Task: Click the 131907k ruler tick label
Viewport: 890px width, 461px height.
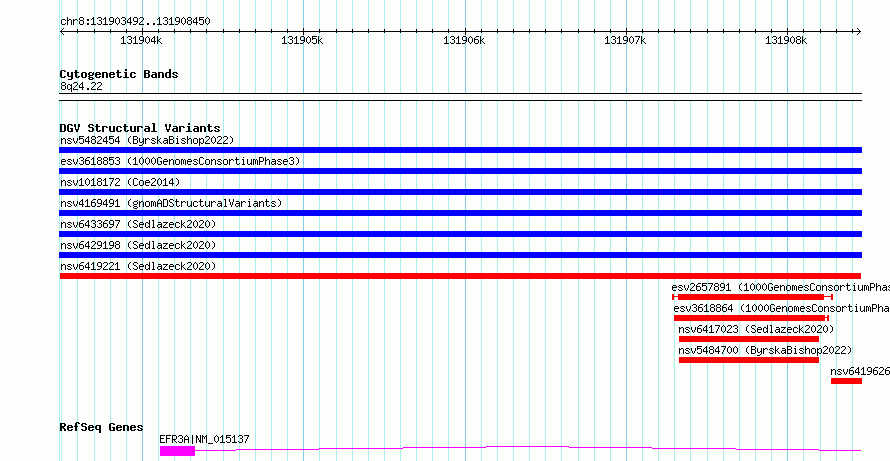Action: [625, 40]
